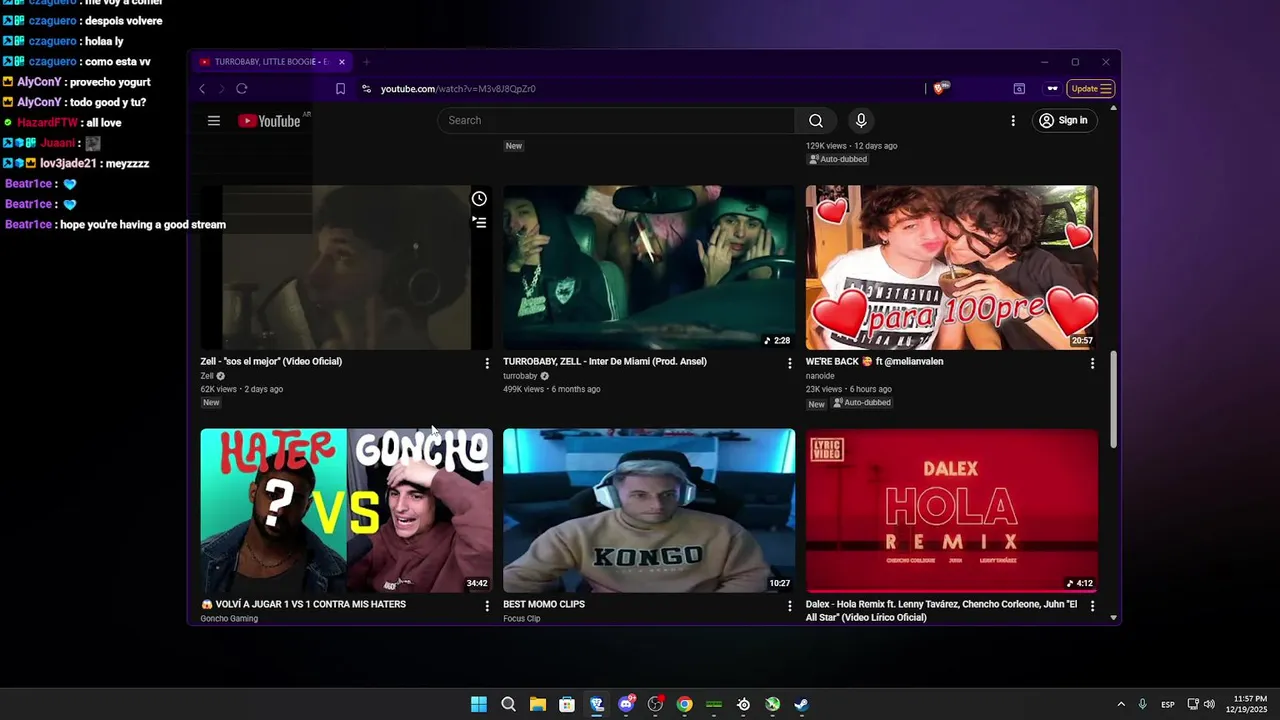Image resolution: width=1280 pixels, height=720 pixels.
Task: Click the glasses icon in browser toolbar
Action: point(1052,89)
